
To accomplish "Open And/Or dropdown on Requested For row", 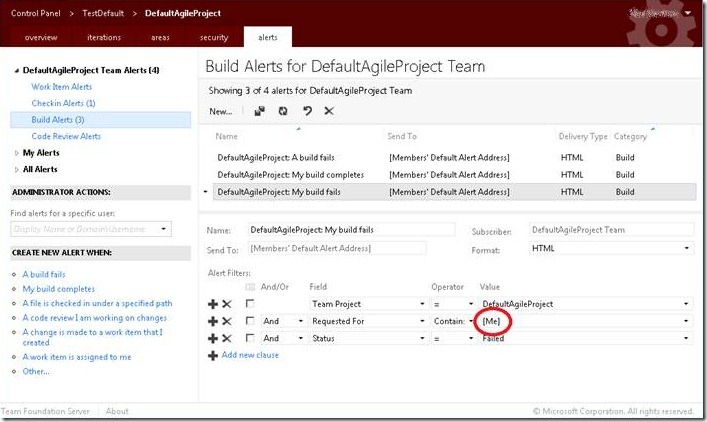I will [301, 321].
